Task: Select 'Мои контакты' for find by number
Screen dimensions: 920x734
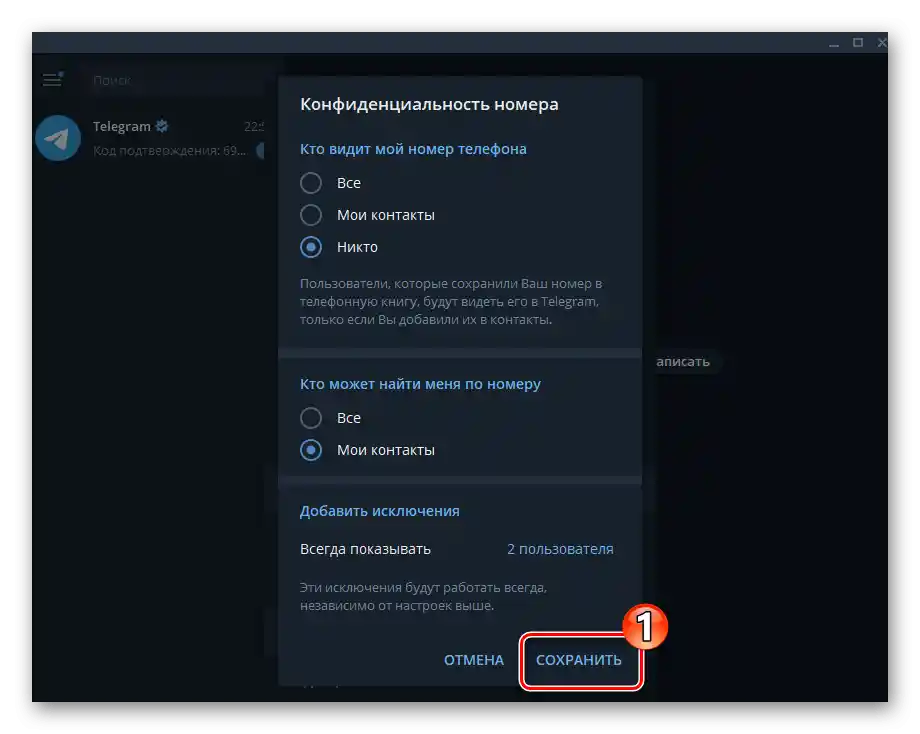Action: [x=310, y=450]
